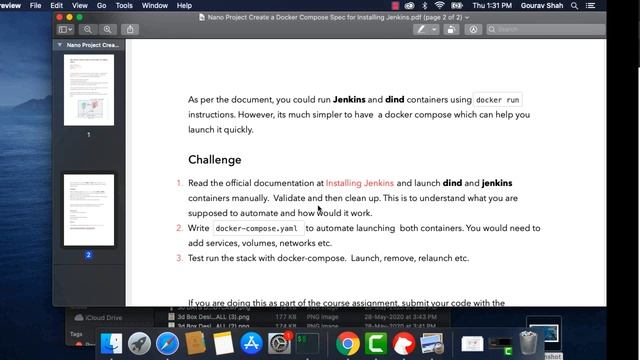Open the Tools menu
The image size is (640, 360).
(x=124, y=6)
